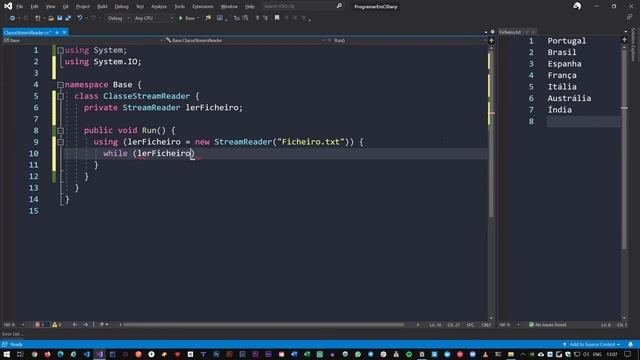Open the Window menu
Viewport: 640px width, 360px height.
pyautogui.click(x=229, y=7)
